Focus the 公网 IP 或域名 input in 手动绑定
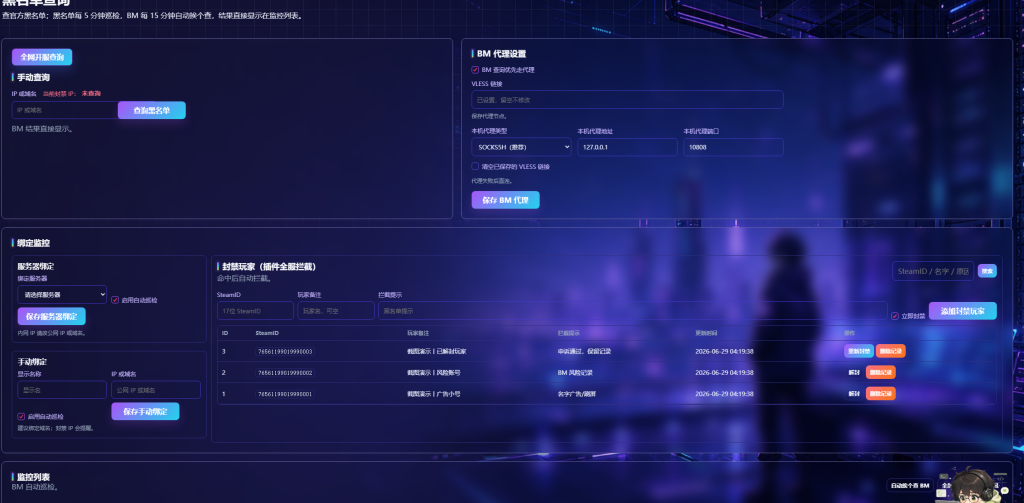The height and width of the screenshot is (503, 1024). (x=156, y=390)
